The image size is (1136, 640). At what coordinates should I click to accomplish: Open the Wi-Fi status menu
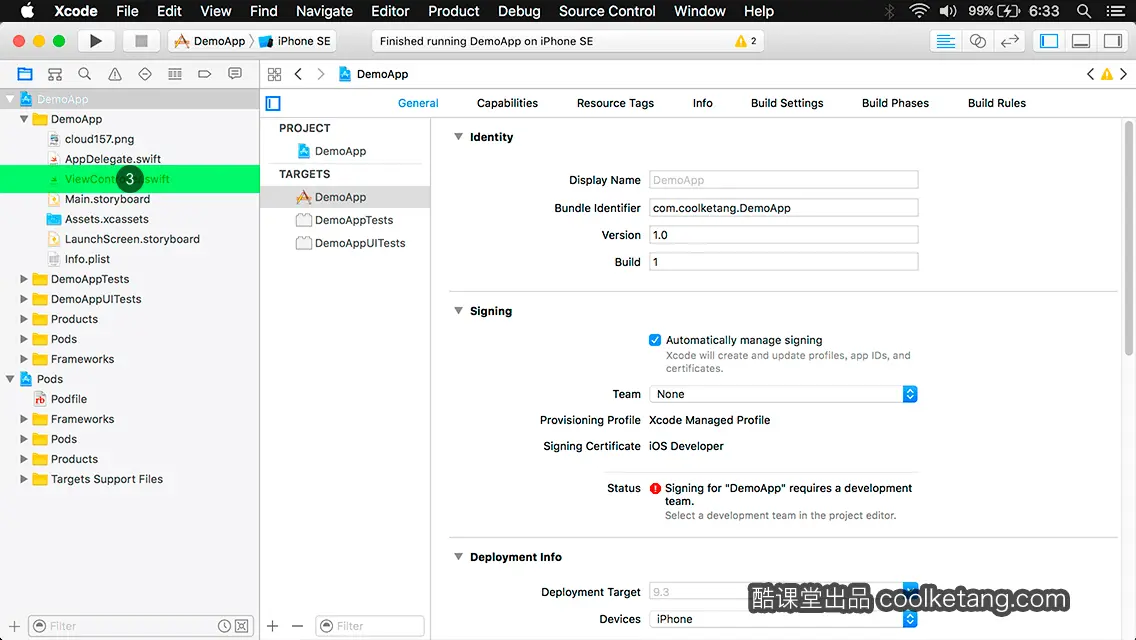tap(919, 11)
